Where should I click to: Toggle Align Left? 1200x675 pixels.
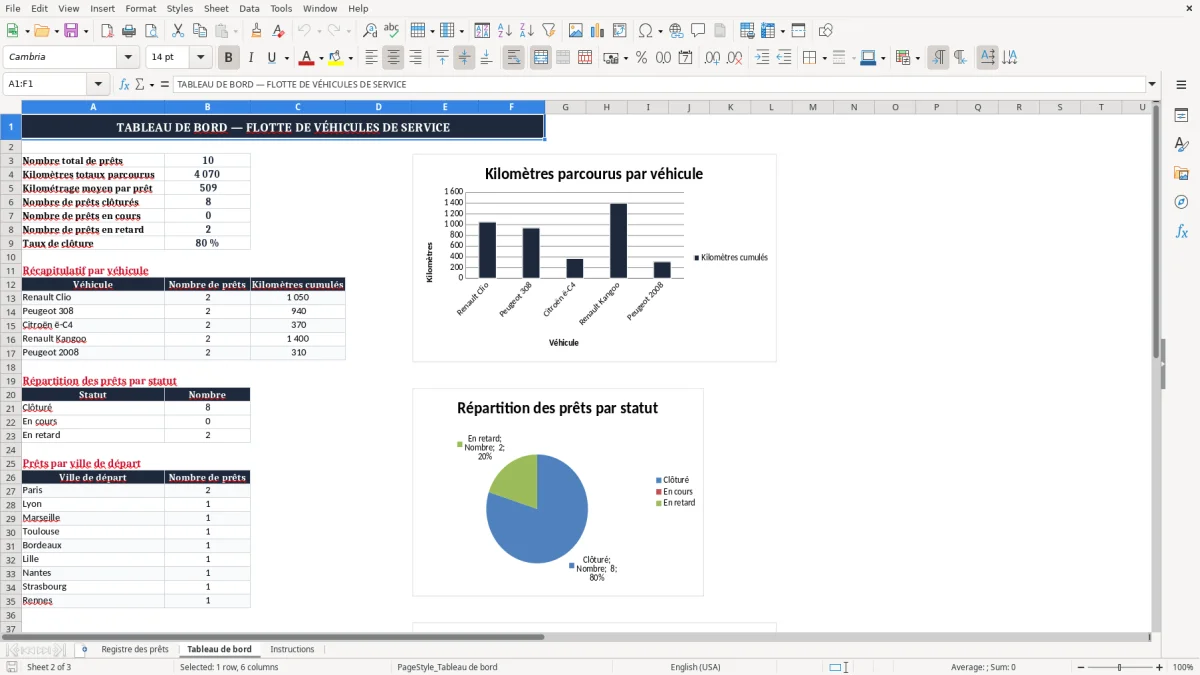(372, 58)
